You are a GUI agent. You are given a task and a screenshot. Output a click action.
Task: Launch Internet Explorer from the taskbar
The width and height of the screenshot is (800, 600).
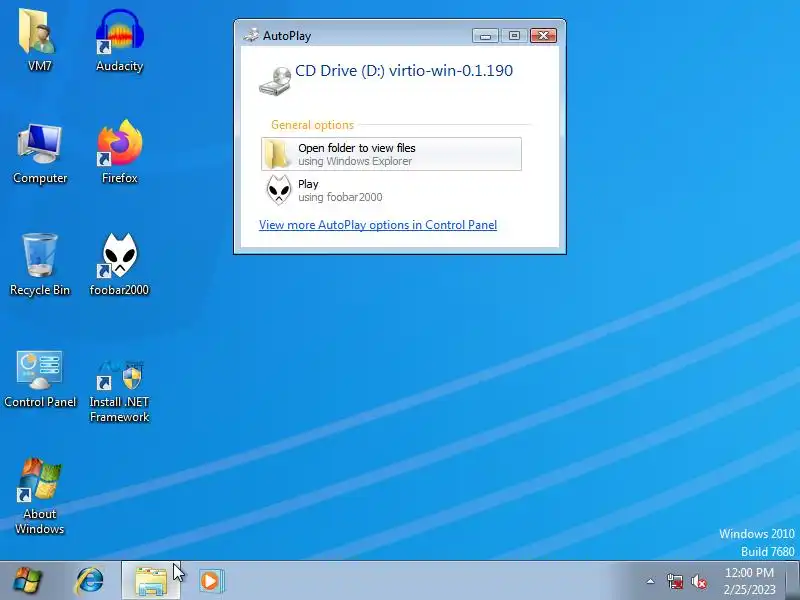(89, 581)
